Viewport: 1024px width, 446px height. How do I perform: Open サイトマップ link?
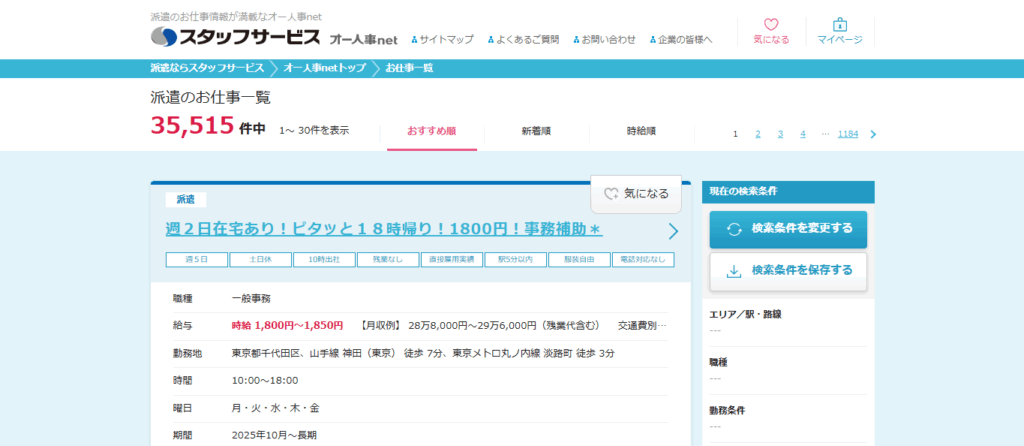click(x=446, y=40)
